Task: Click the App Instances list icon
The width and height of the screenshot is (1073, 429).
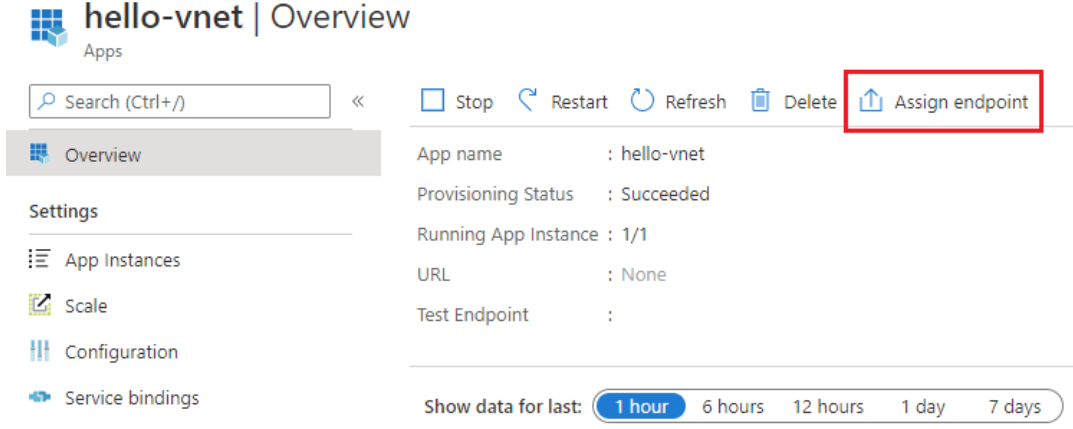Action: click(39, 260)
